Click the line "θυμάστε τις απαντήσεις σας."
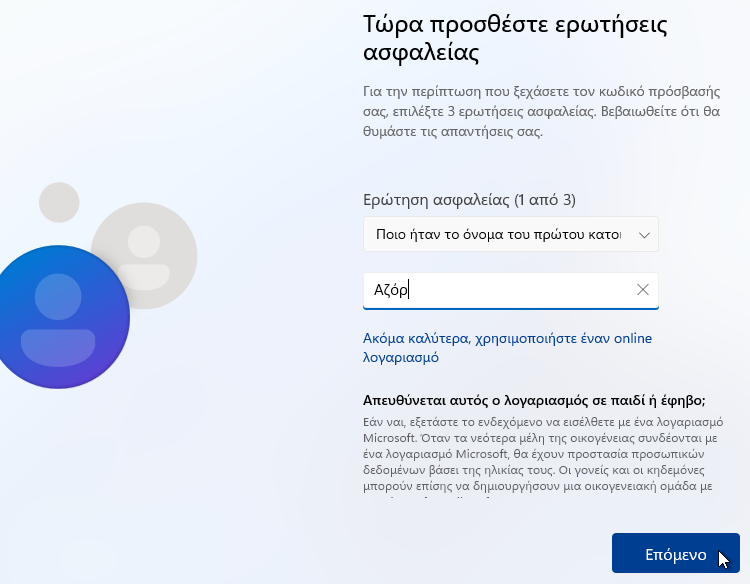The width and height of the screenshot is (750, 584). click(453, 132)
